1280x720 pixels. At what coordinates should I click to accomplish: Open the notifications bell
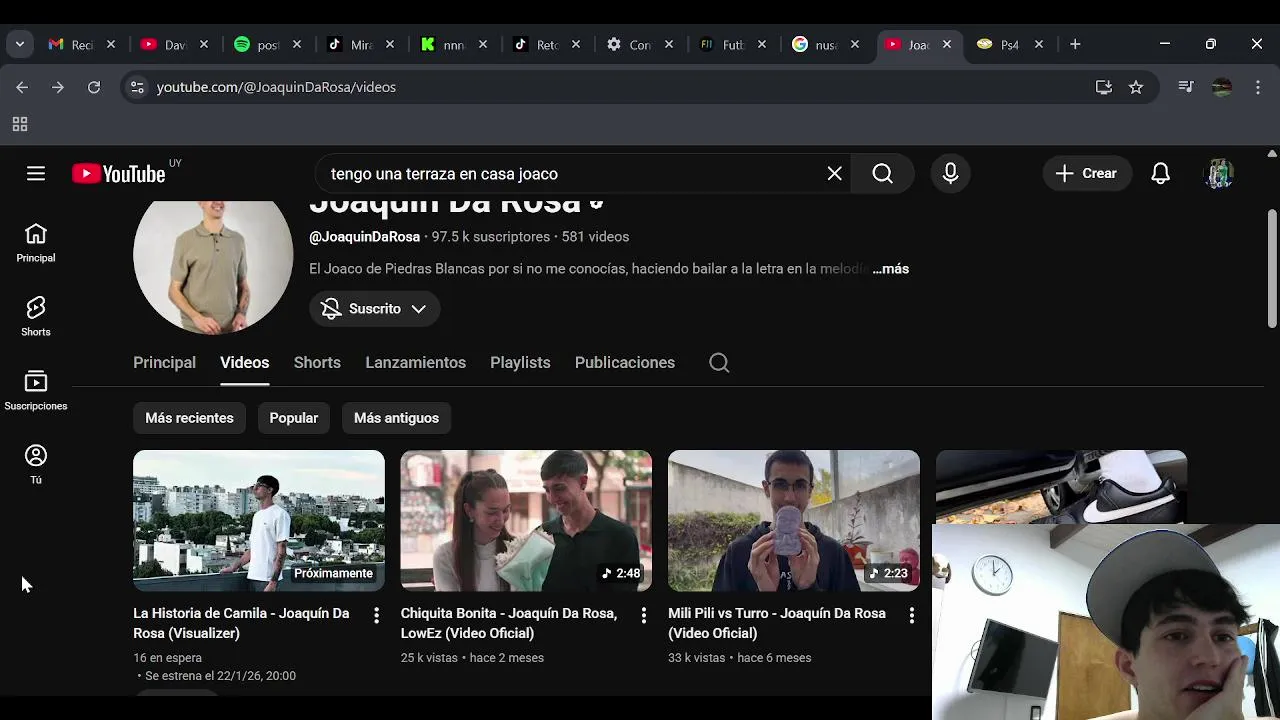pos(1160,174)
